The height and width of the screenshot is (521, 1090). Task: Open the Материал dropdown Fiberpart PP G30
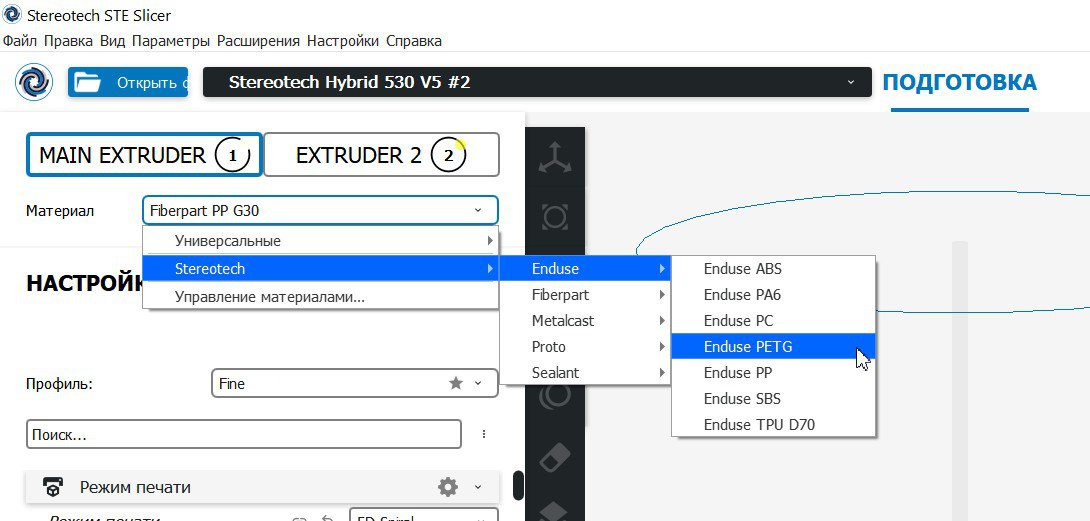coord(320,210)
